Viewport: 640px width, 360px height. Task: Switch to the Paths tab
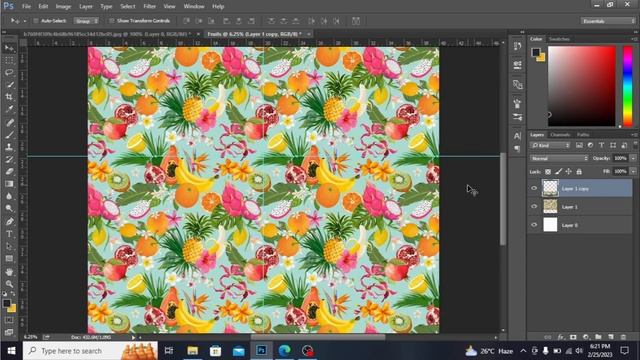(x=583, y=135)
